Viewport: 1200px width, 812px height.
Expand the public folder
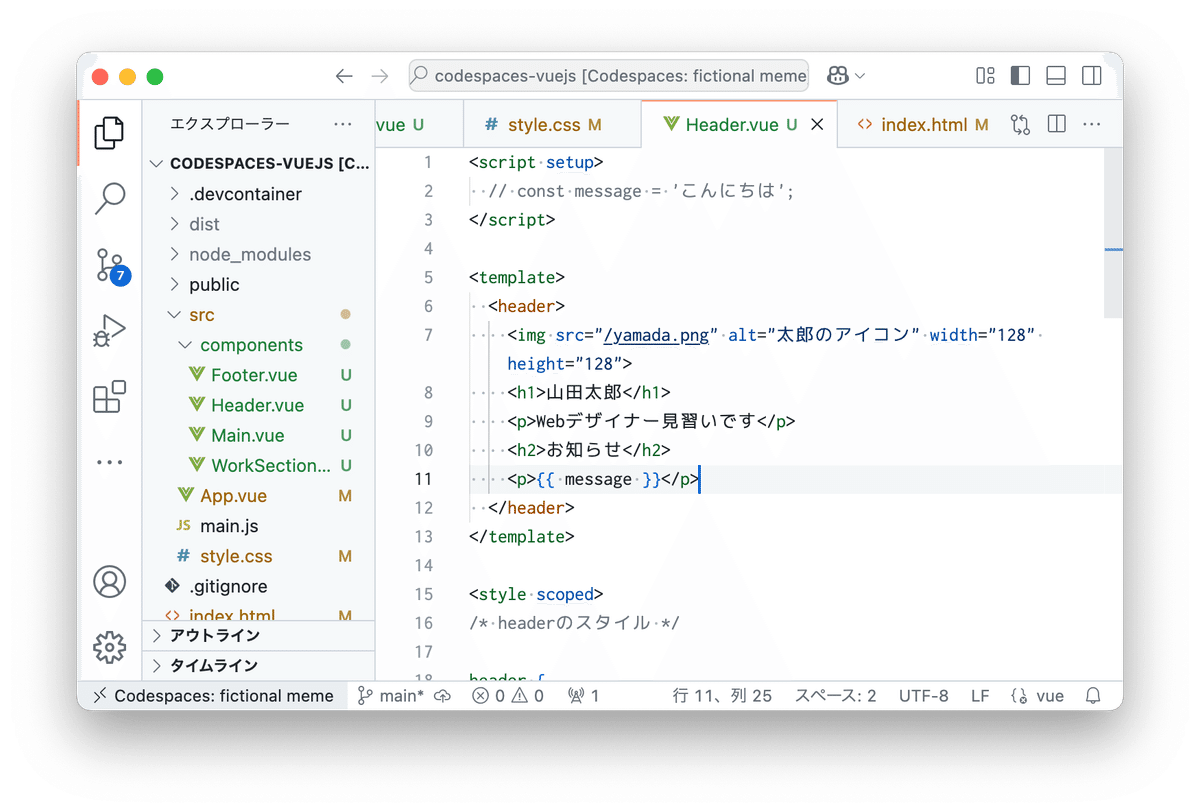[260, 284]
